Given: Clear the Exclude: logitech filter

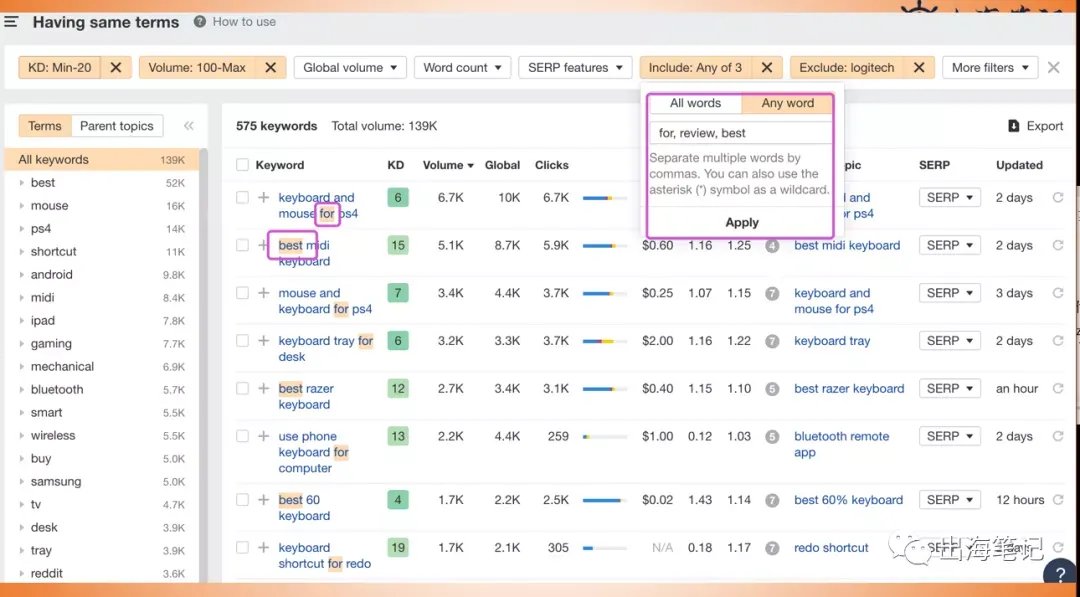Looking at the screenshot, I should click(x=919, y=67).
